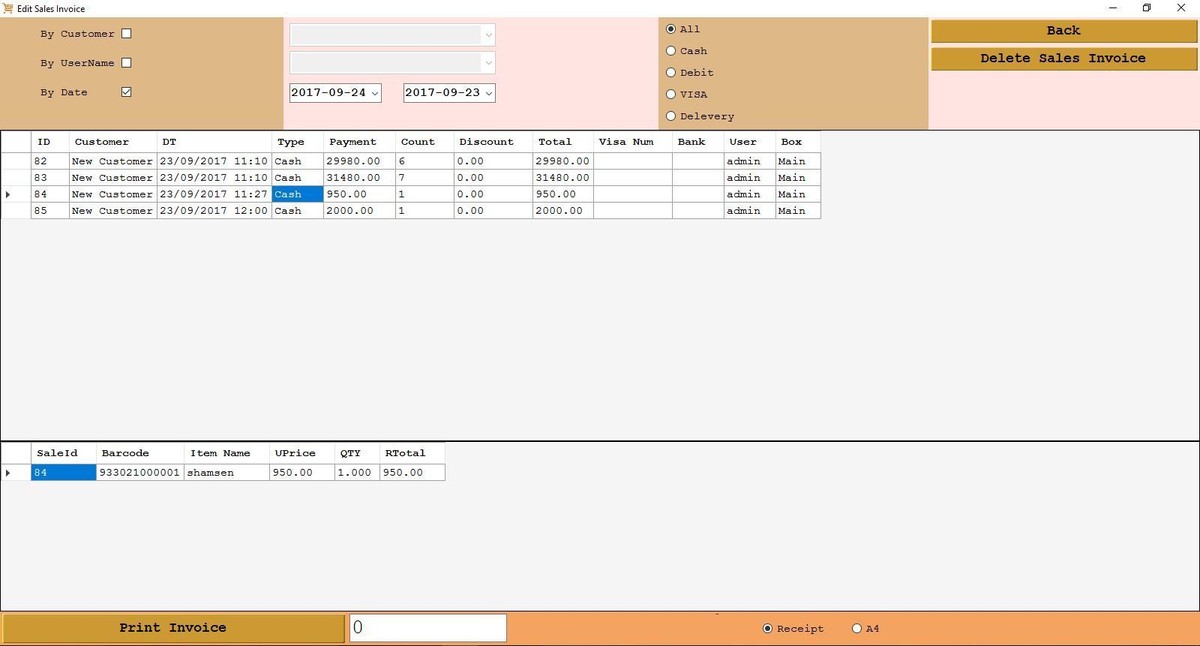Select the Cash payment filter
1200x646 pixels.
click(671, 51)
